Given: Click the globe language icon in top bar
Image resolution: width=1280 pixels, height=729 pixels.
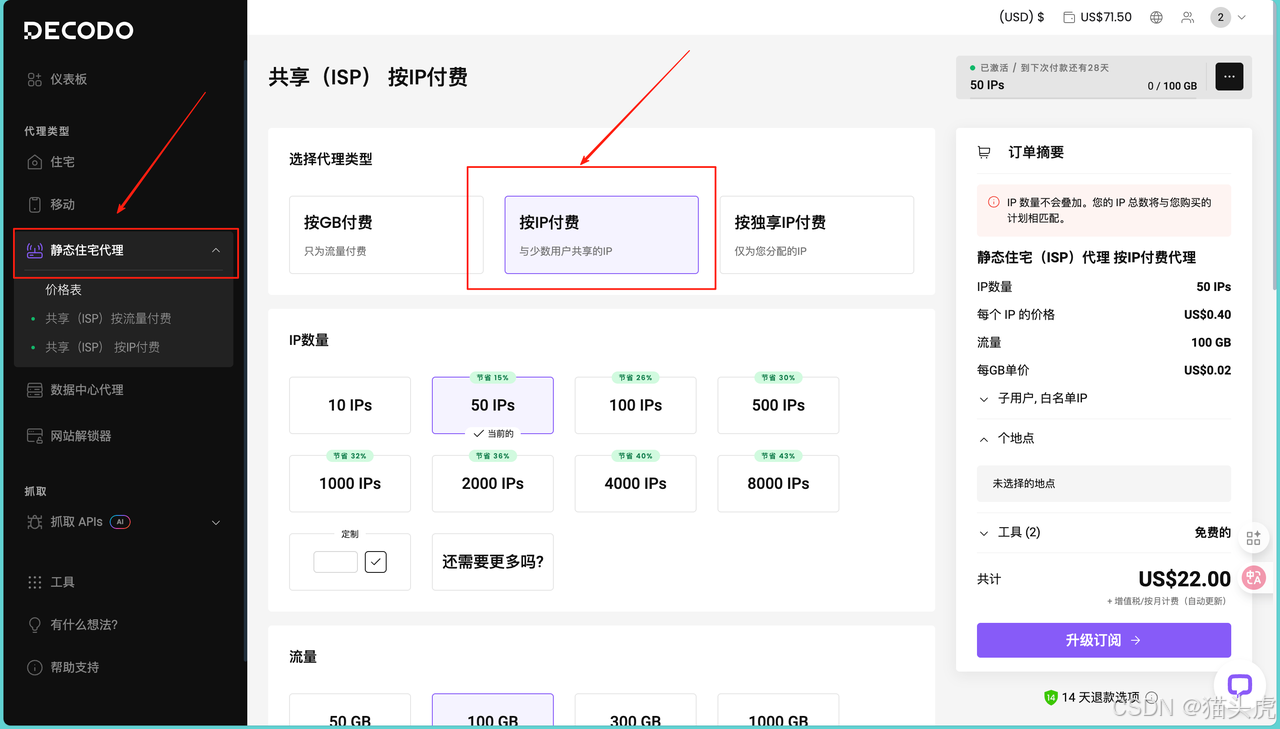Looking at the screenshot, I should point(1155,16).
